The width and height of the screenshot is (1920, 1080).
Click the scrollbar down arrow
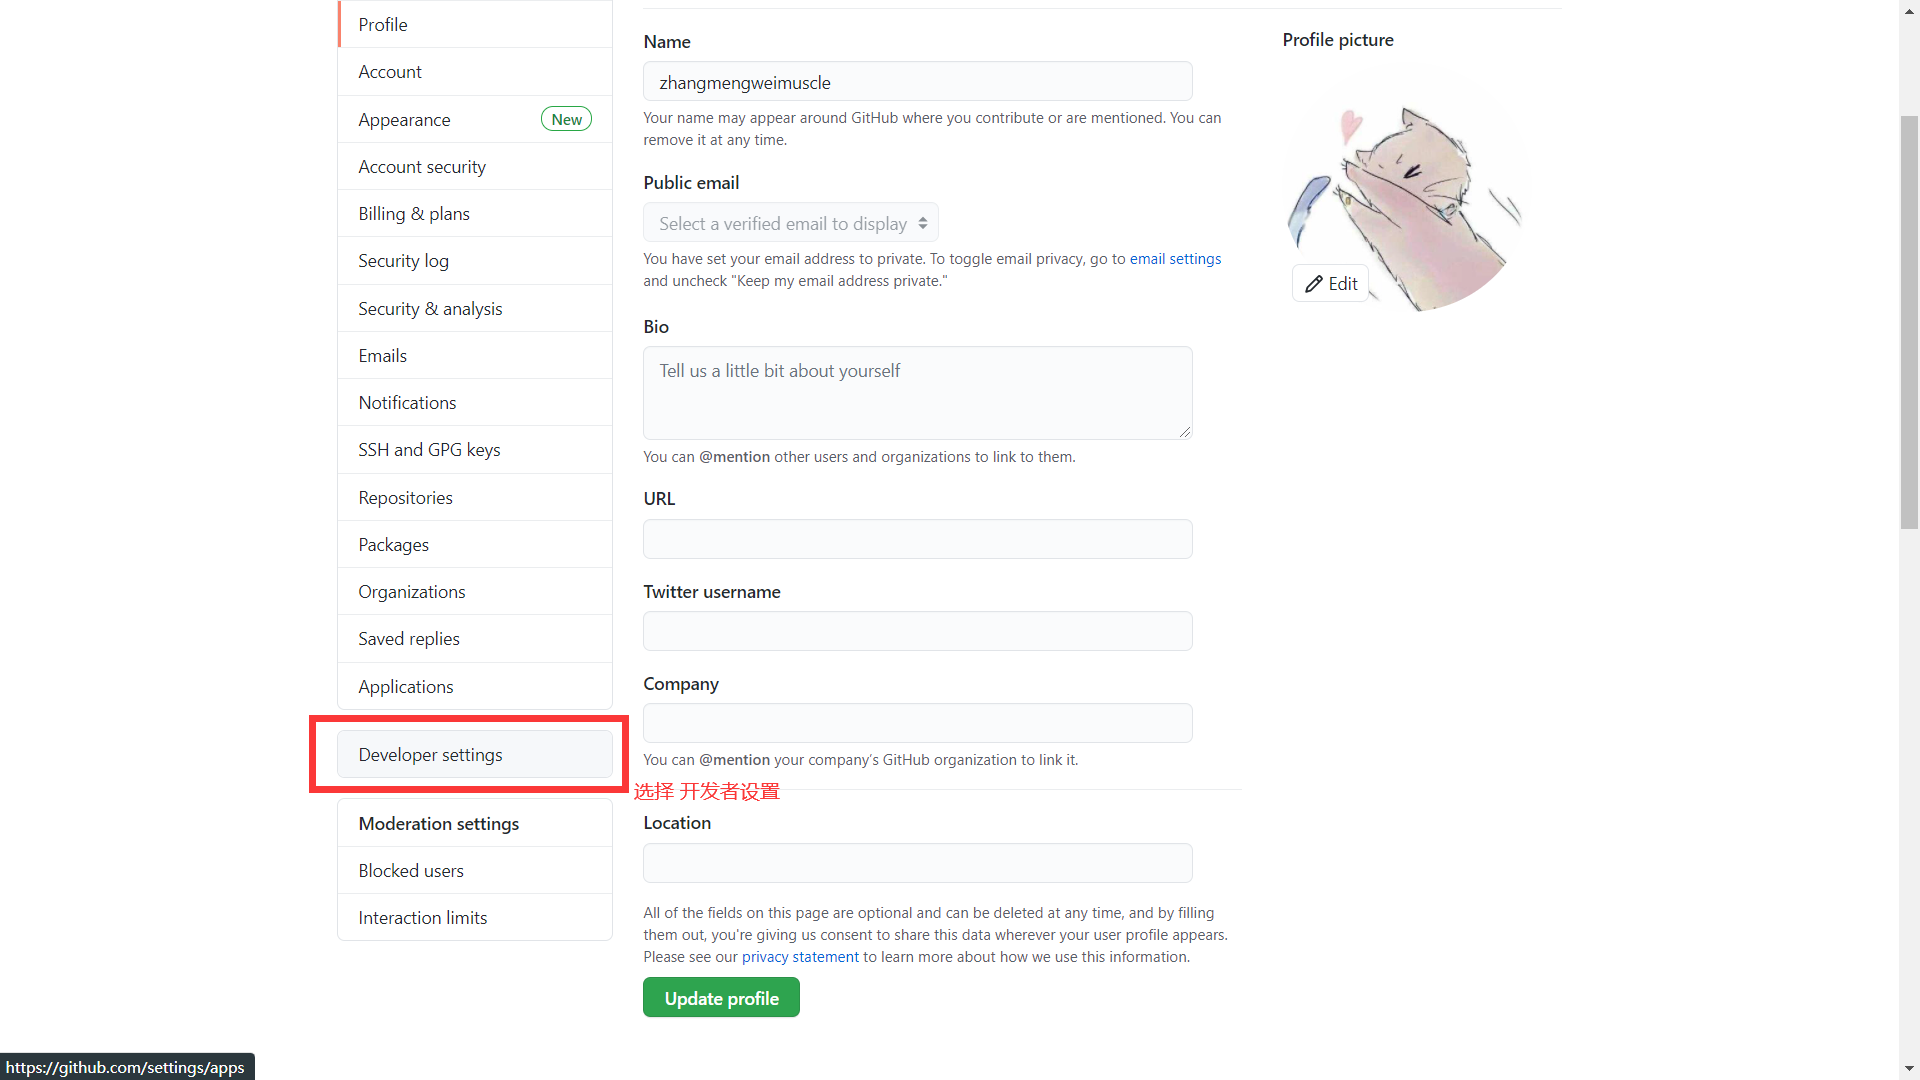1910,1068
